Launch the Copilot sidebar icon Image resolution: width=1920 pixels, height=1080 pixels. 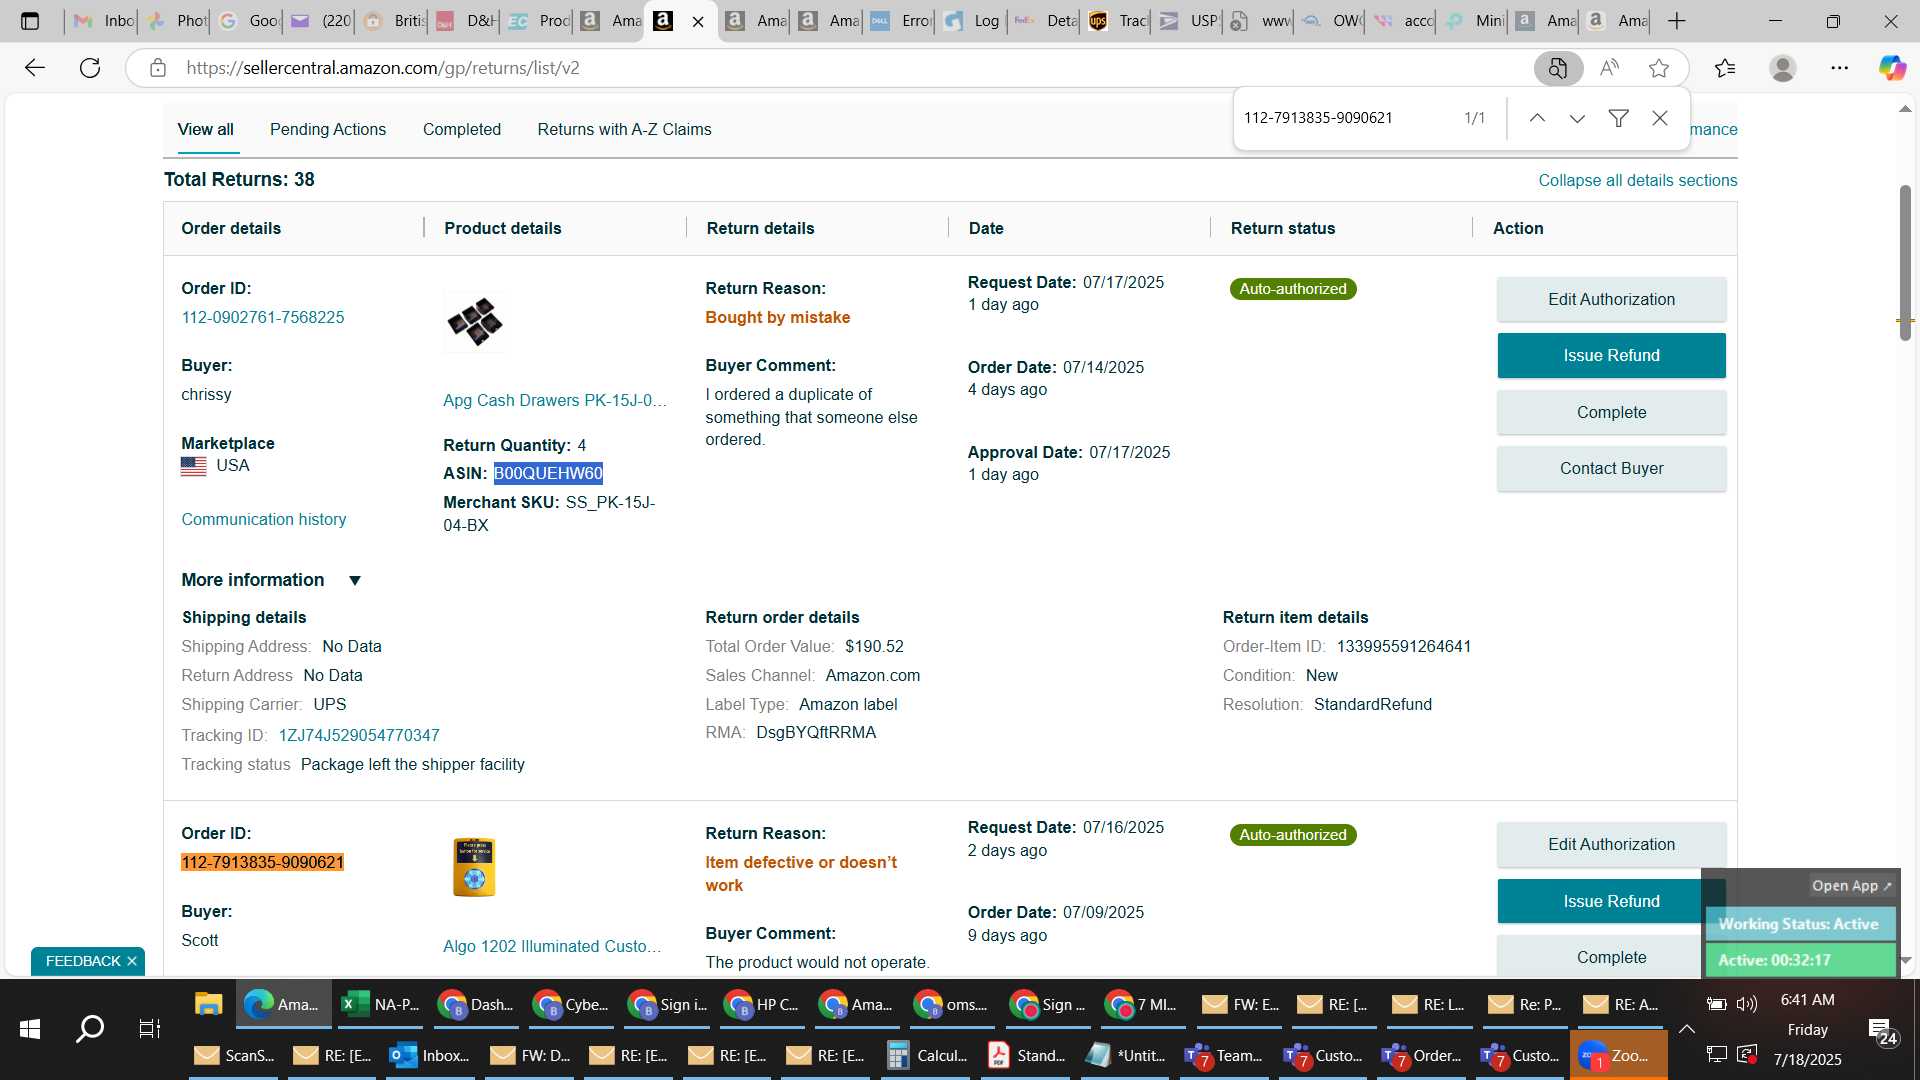click(1892, 68)
